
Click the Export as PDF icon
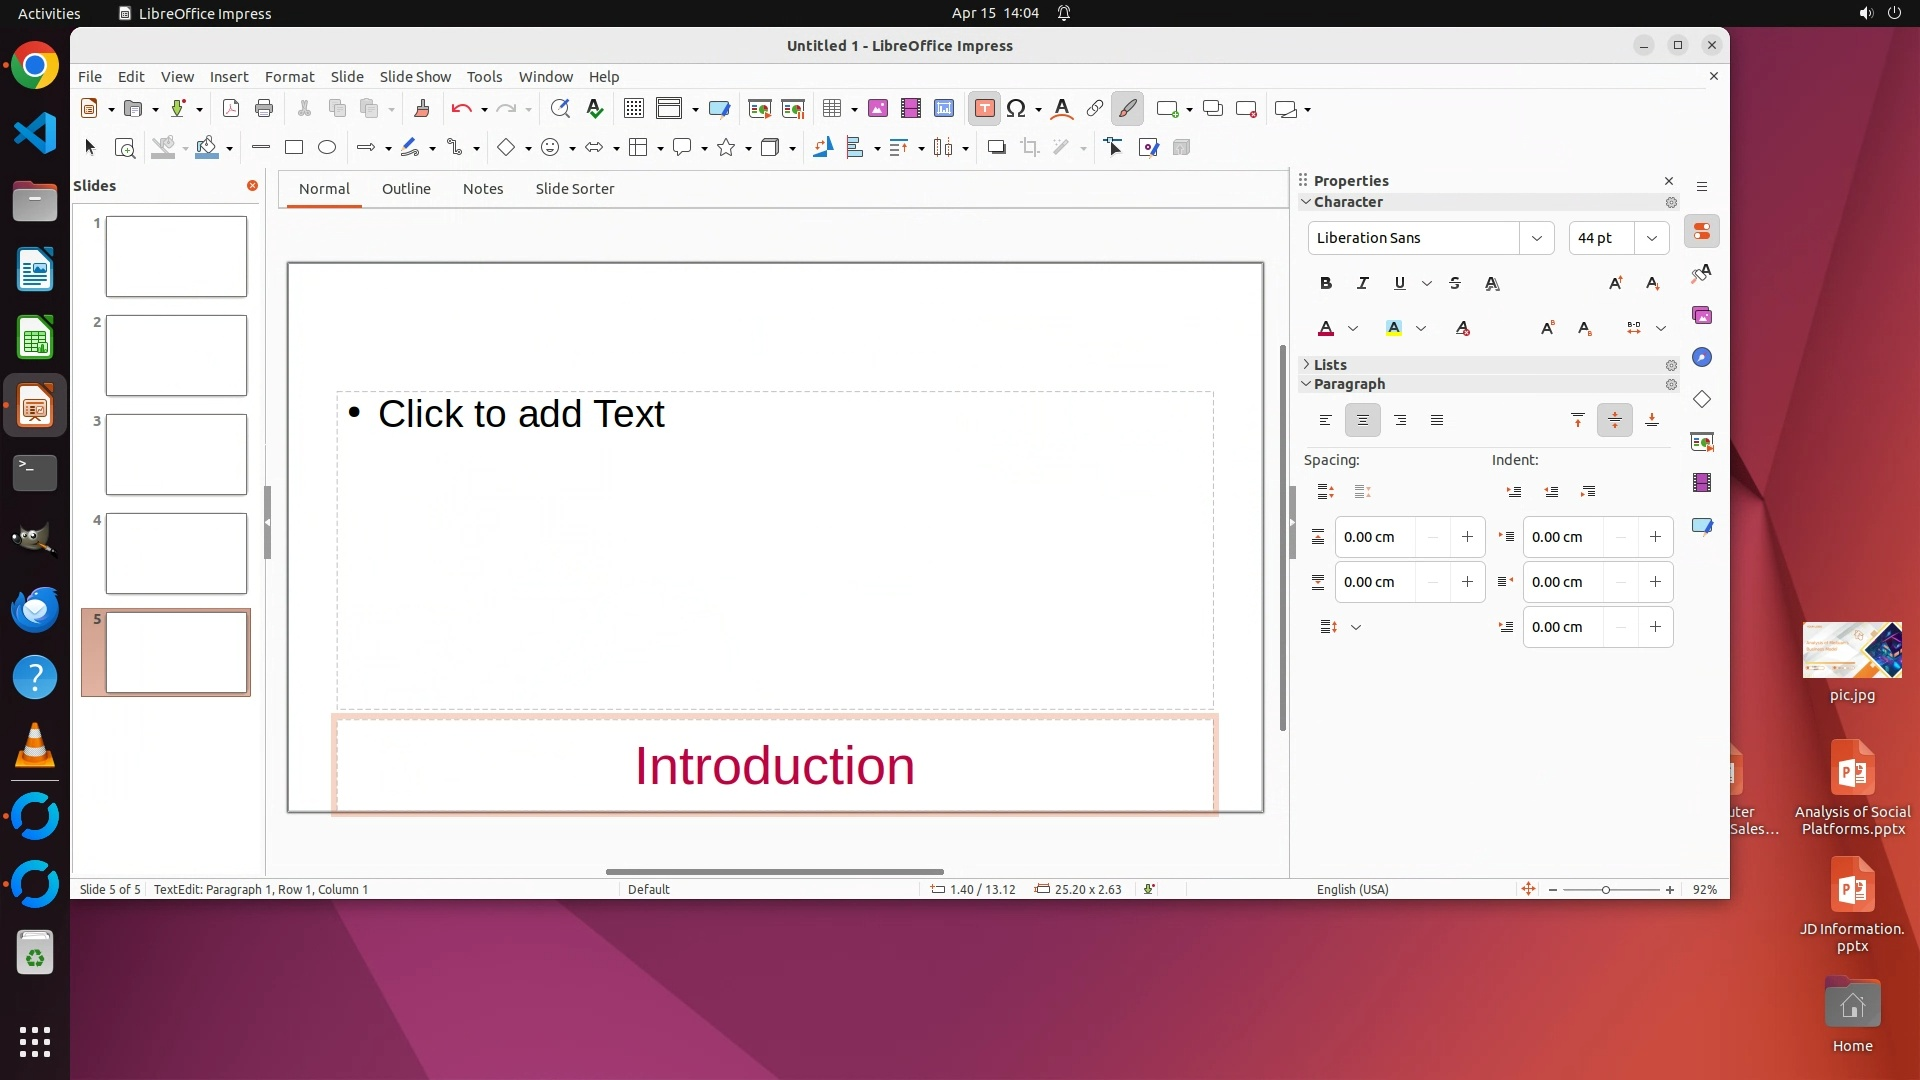231,109
